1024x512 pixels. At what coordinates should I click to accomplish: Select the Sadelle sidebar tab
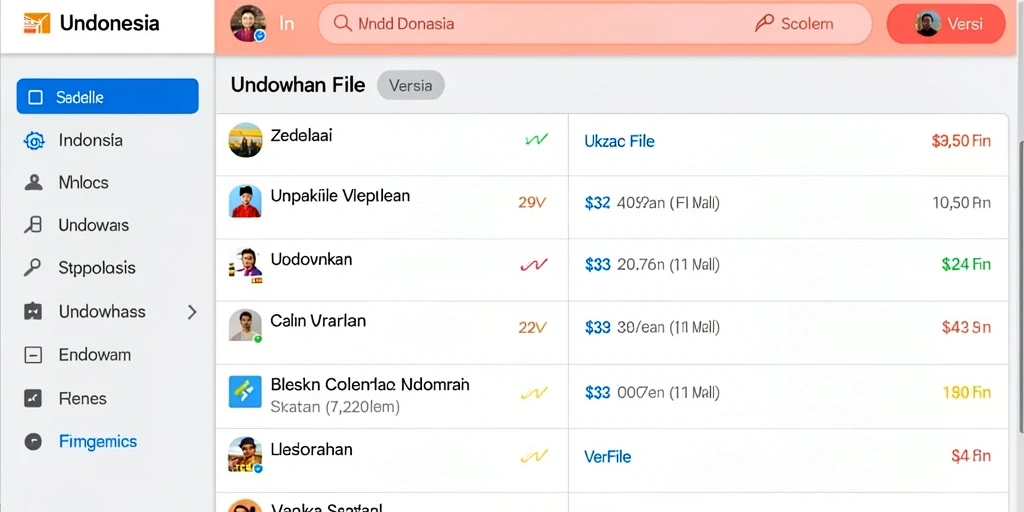108,97
